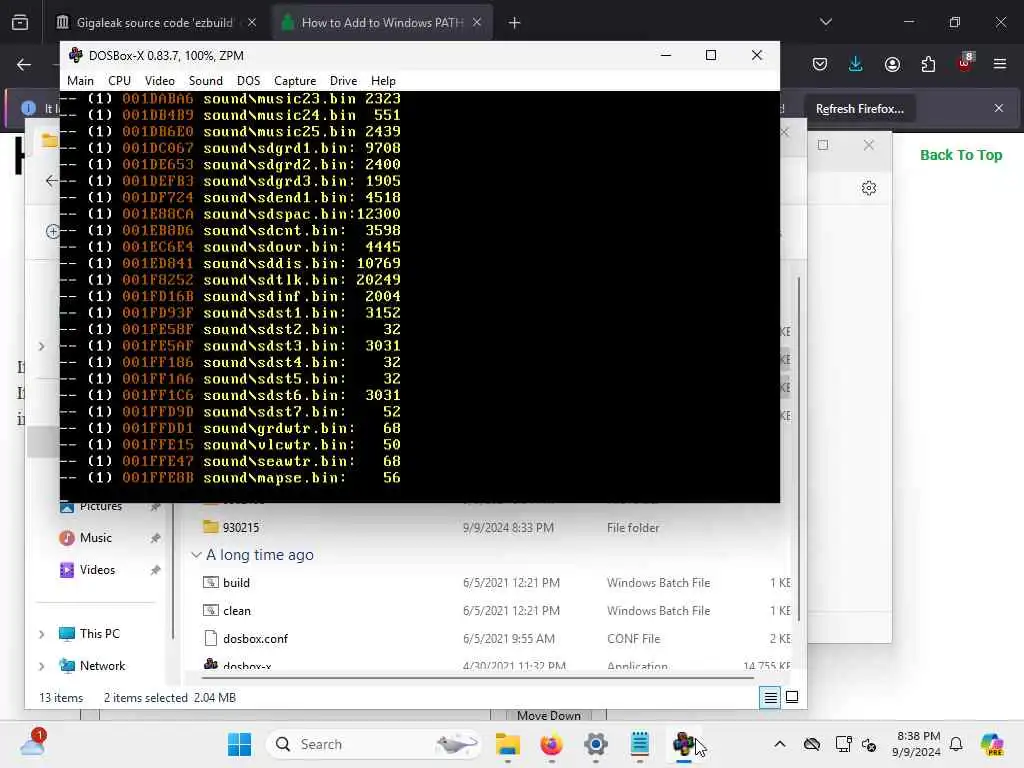Open DOSBox-X from taskbar
The width and height of the screenshot is (1024, 768).
[683, 744]
